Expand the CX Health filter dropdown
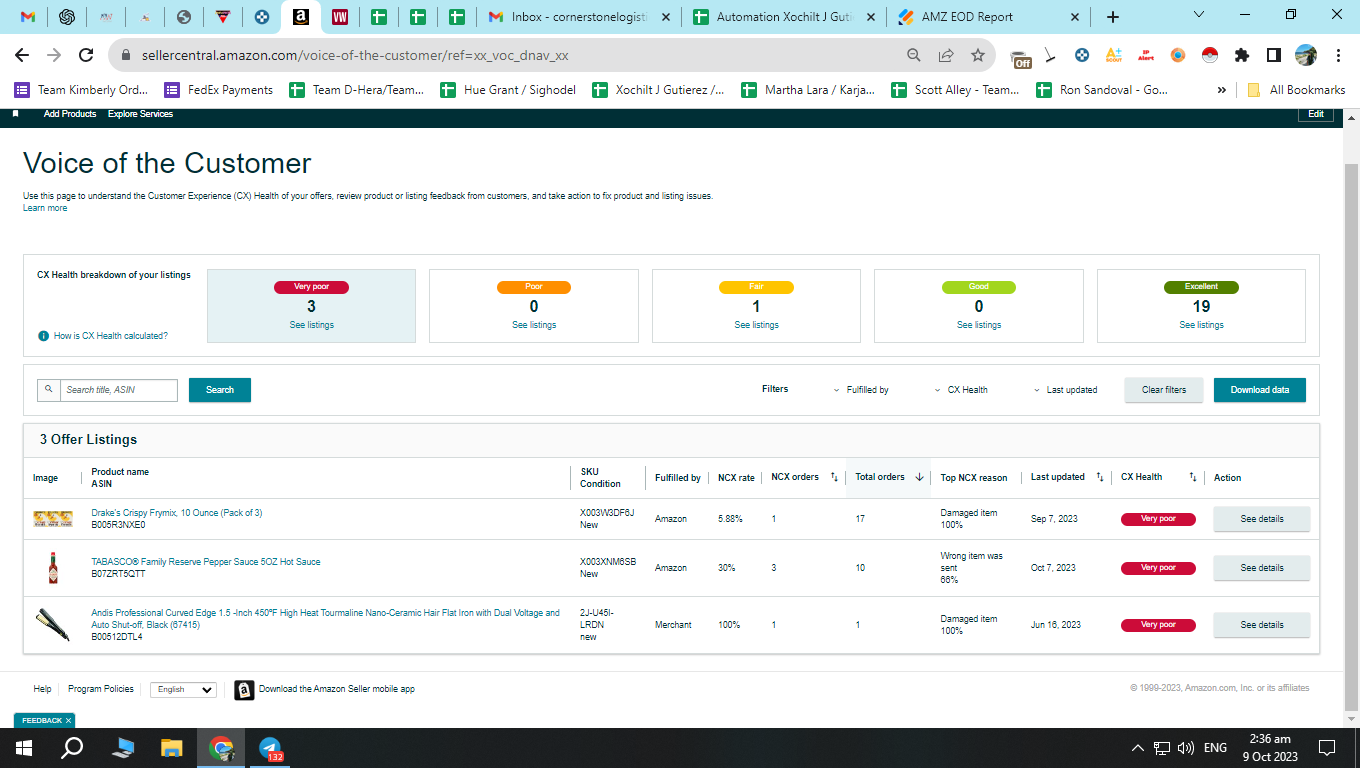1360x768 pixels. point(961,390)
